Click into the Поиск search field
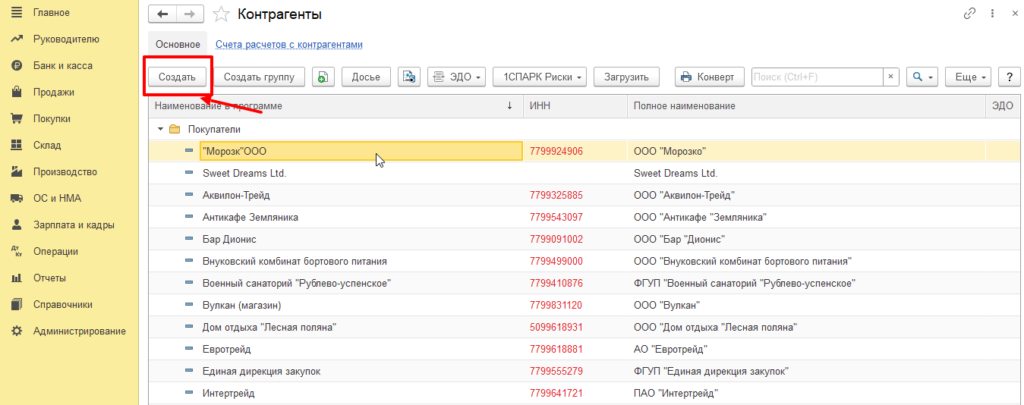1024x405 pixels. click(815, 77)
